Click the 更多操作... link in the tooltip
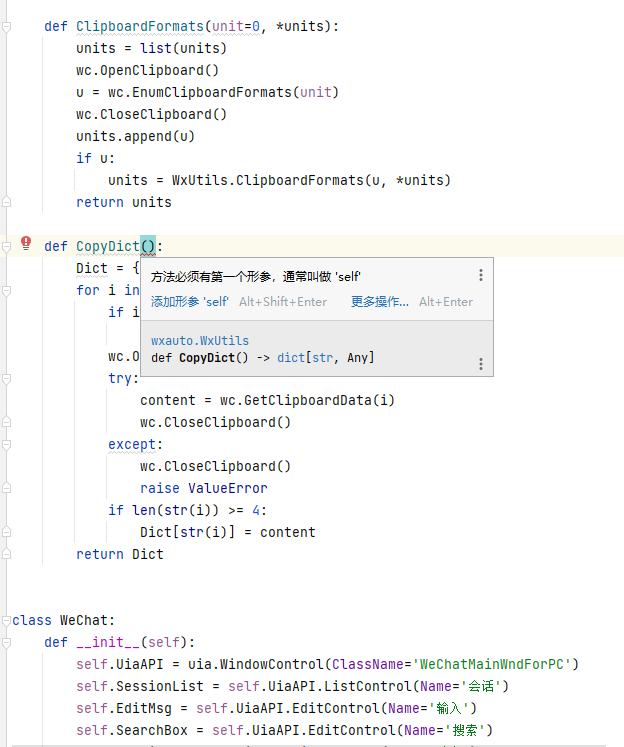This screenshot has width=624, height=747. [380, 302]
